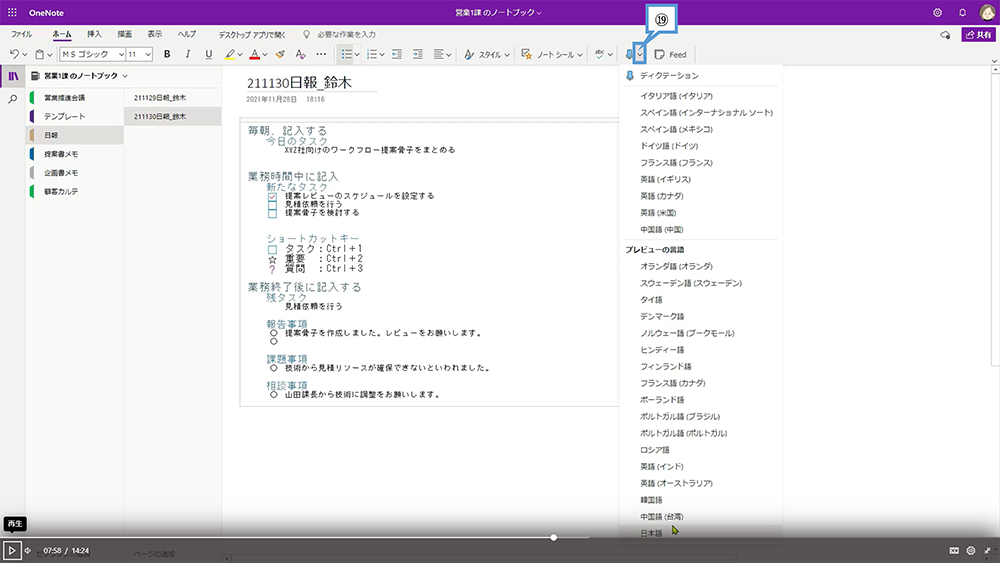
Task: Click the dictation microphone icon
Action: (629, 54)
